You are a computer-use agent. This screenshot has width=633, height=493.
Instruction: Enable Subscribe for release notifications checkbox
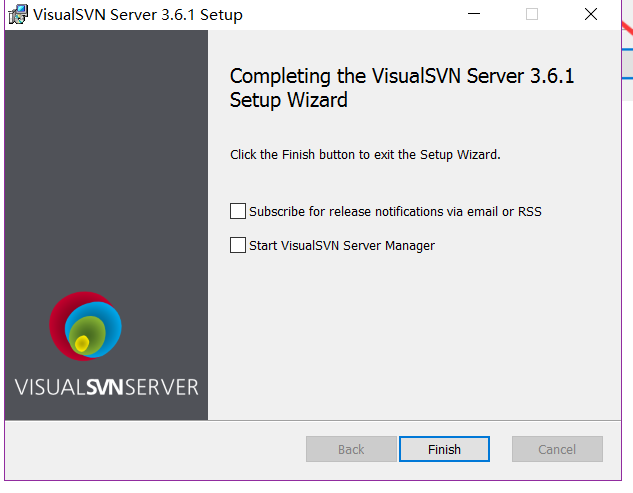click(x=238, y=211)
